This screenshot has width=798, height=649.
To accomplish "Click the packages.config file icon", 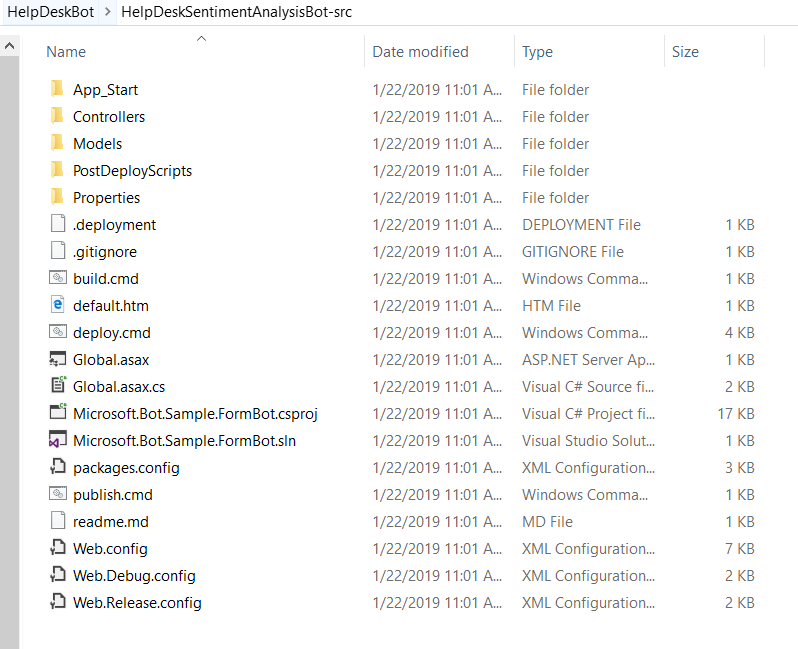I will (58, 467).
